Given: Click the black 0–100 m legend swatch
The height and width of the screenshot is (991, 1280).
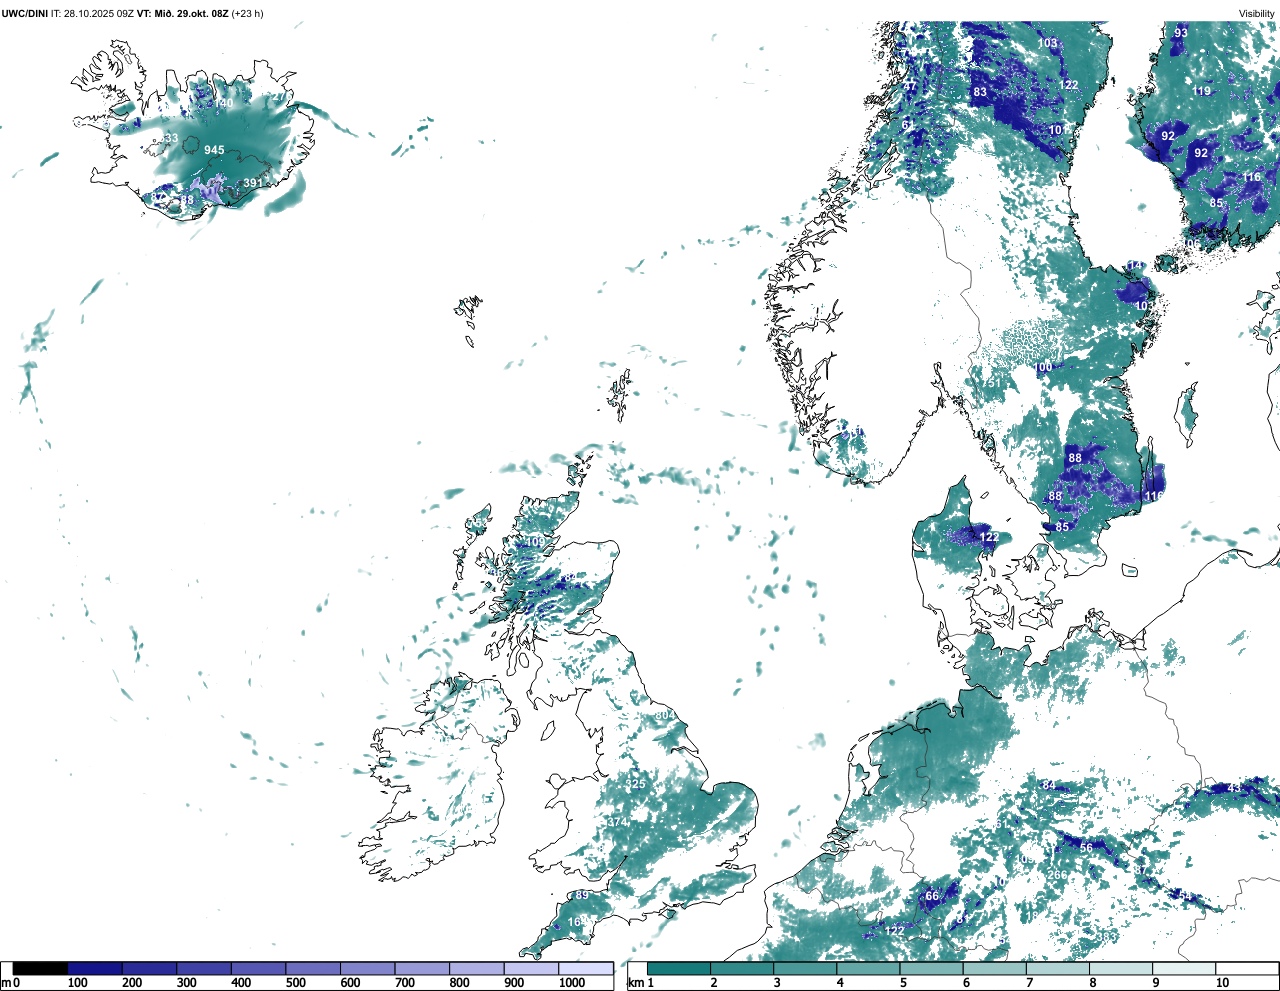Looking at the screenshot, I should pos(41,968).
